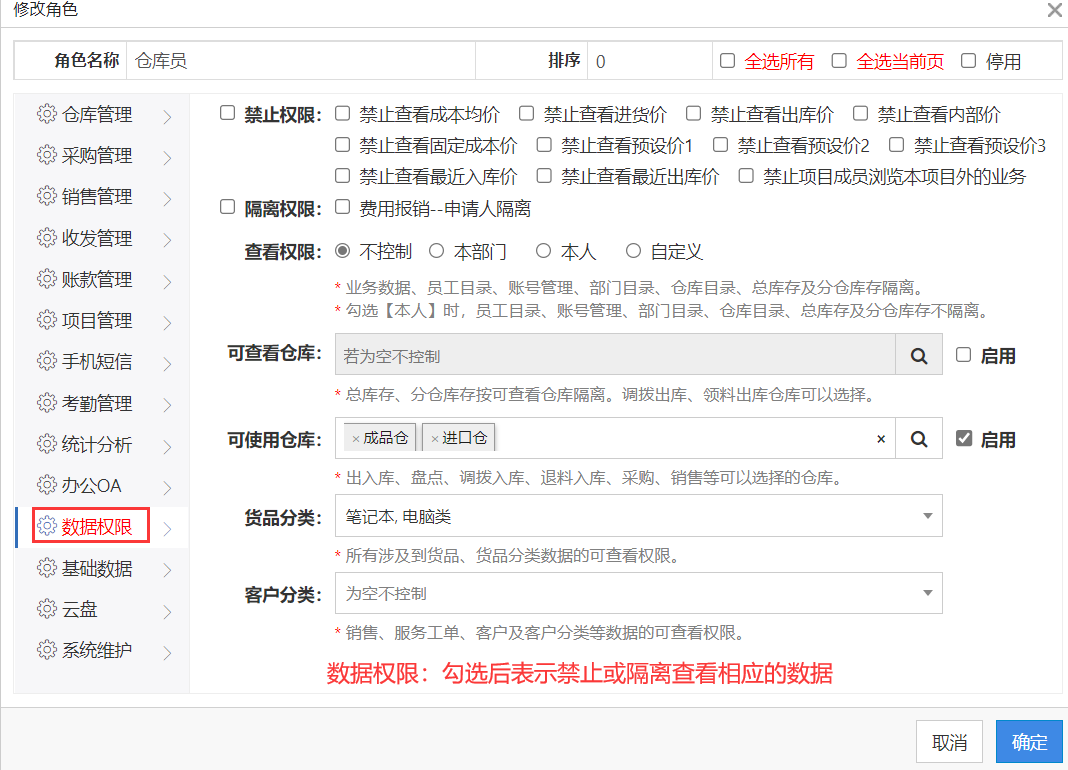Expand 账款管理 with its chevron

168,281
